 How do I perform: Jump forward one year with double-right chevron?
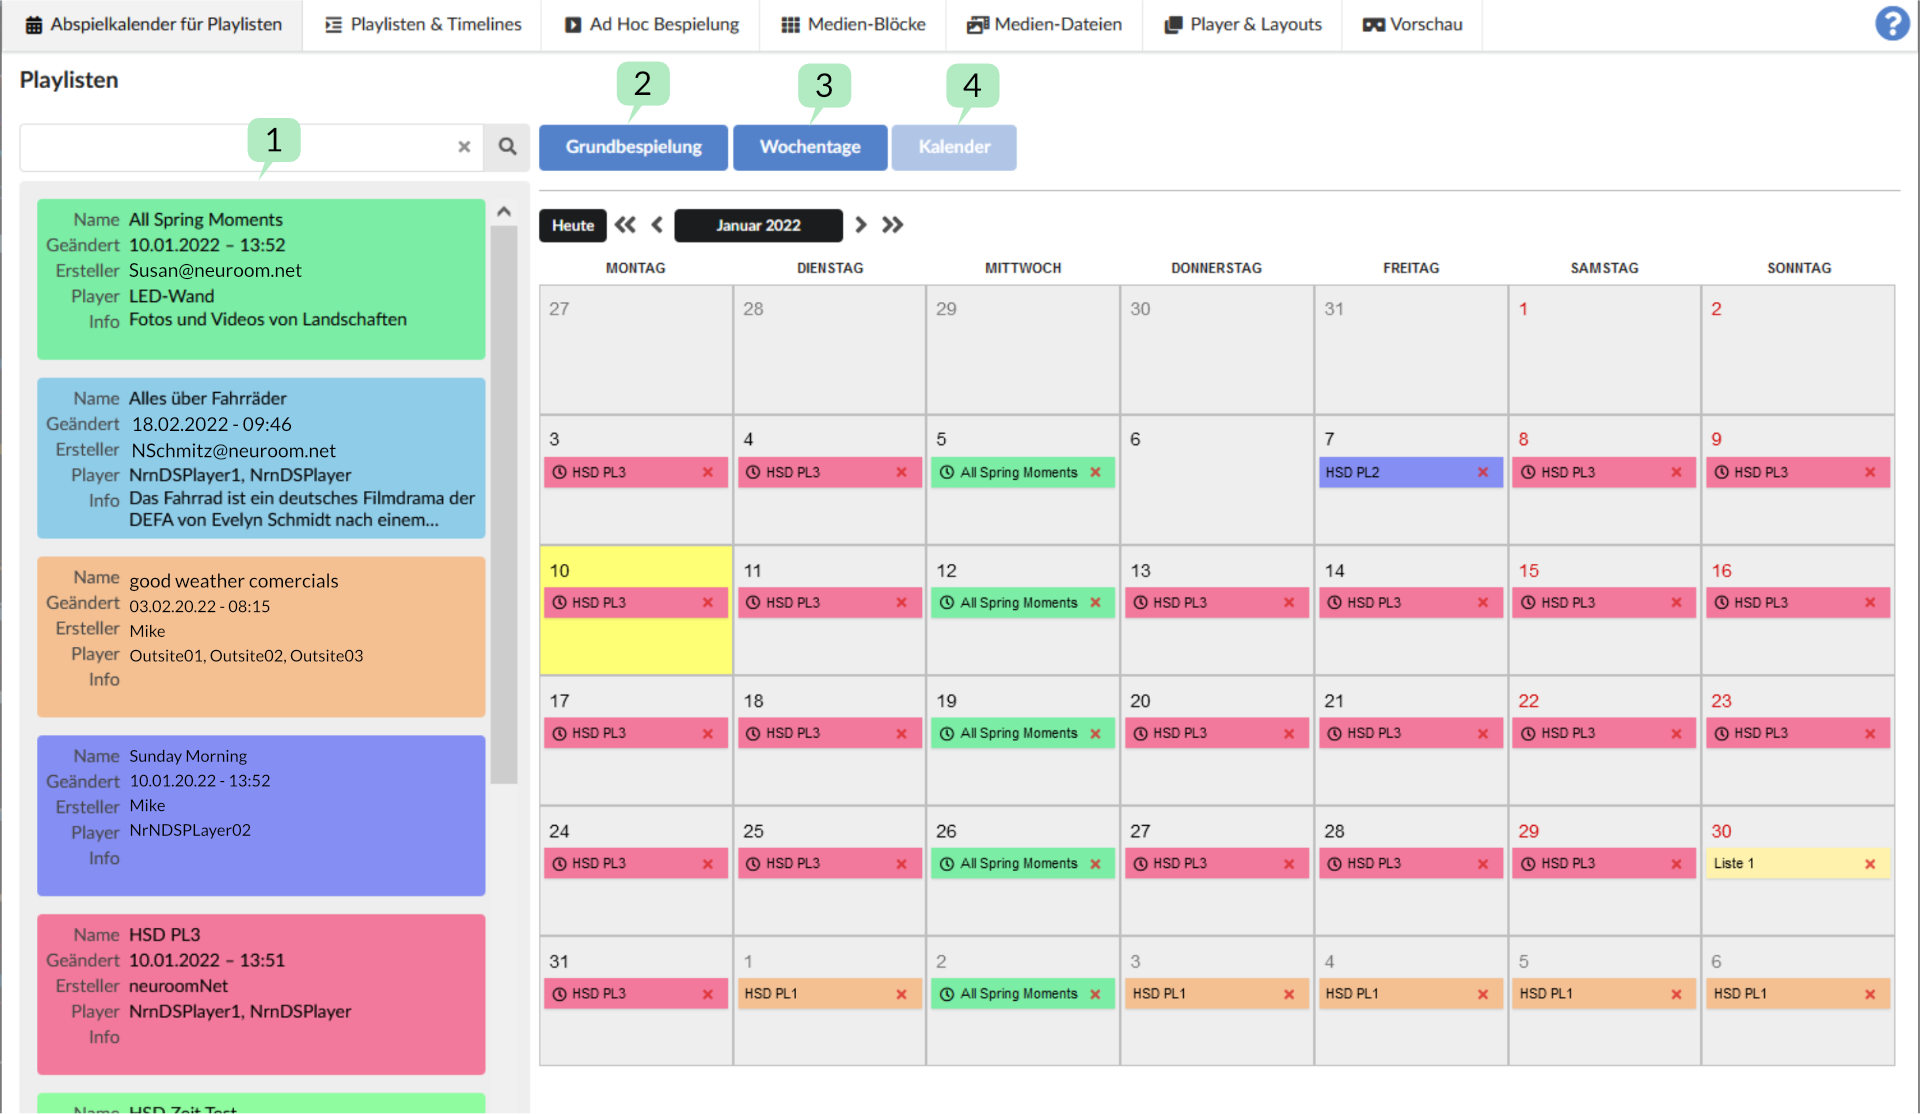[892, 225]
